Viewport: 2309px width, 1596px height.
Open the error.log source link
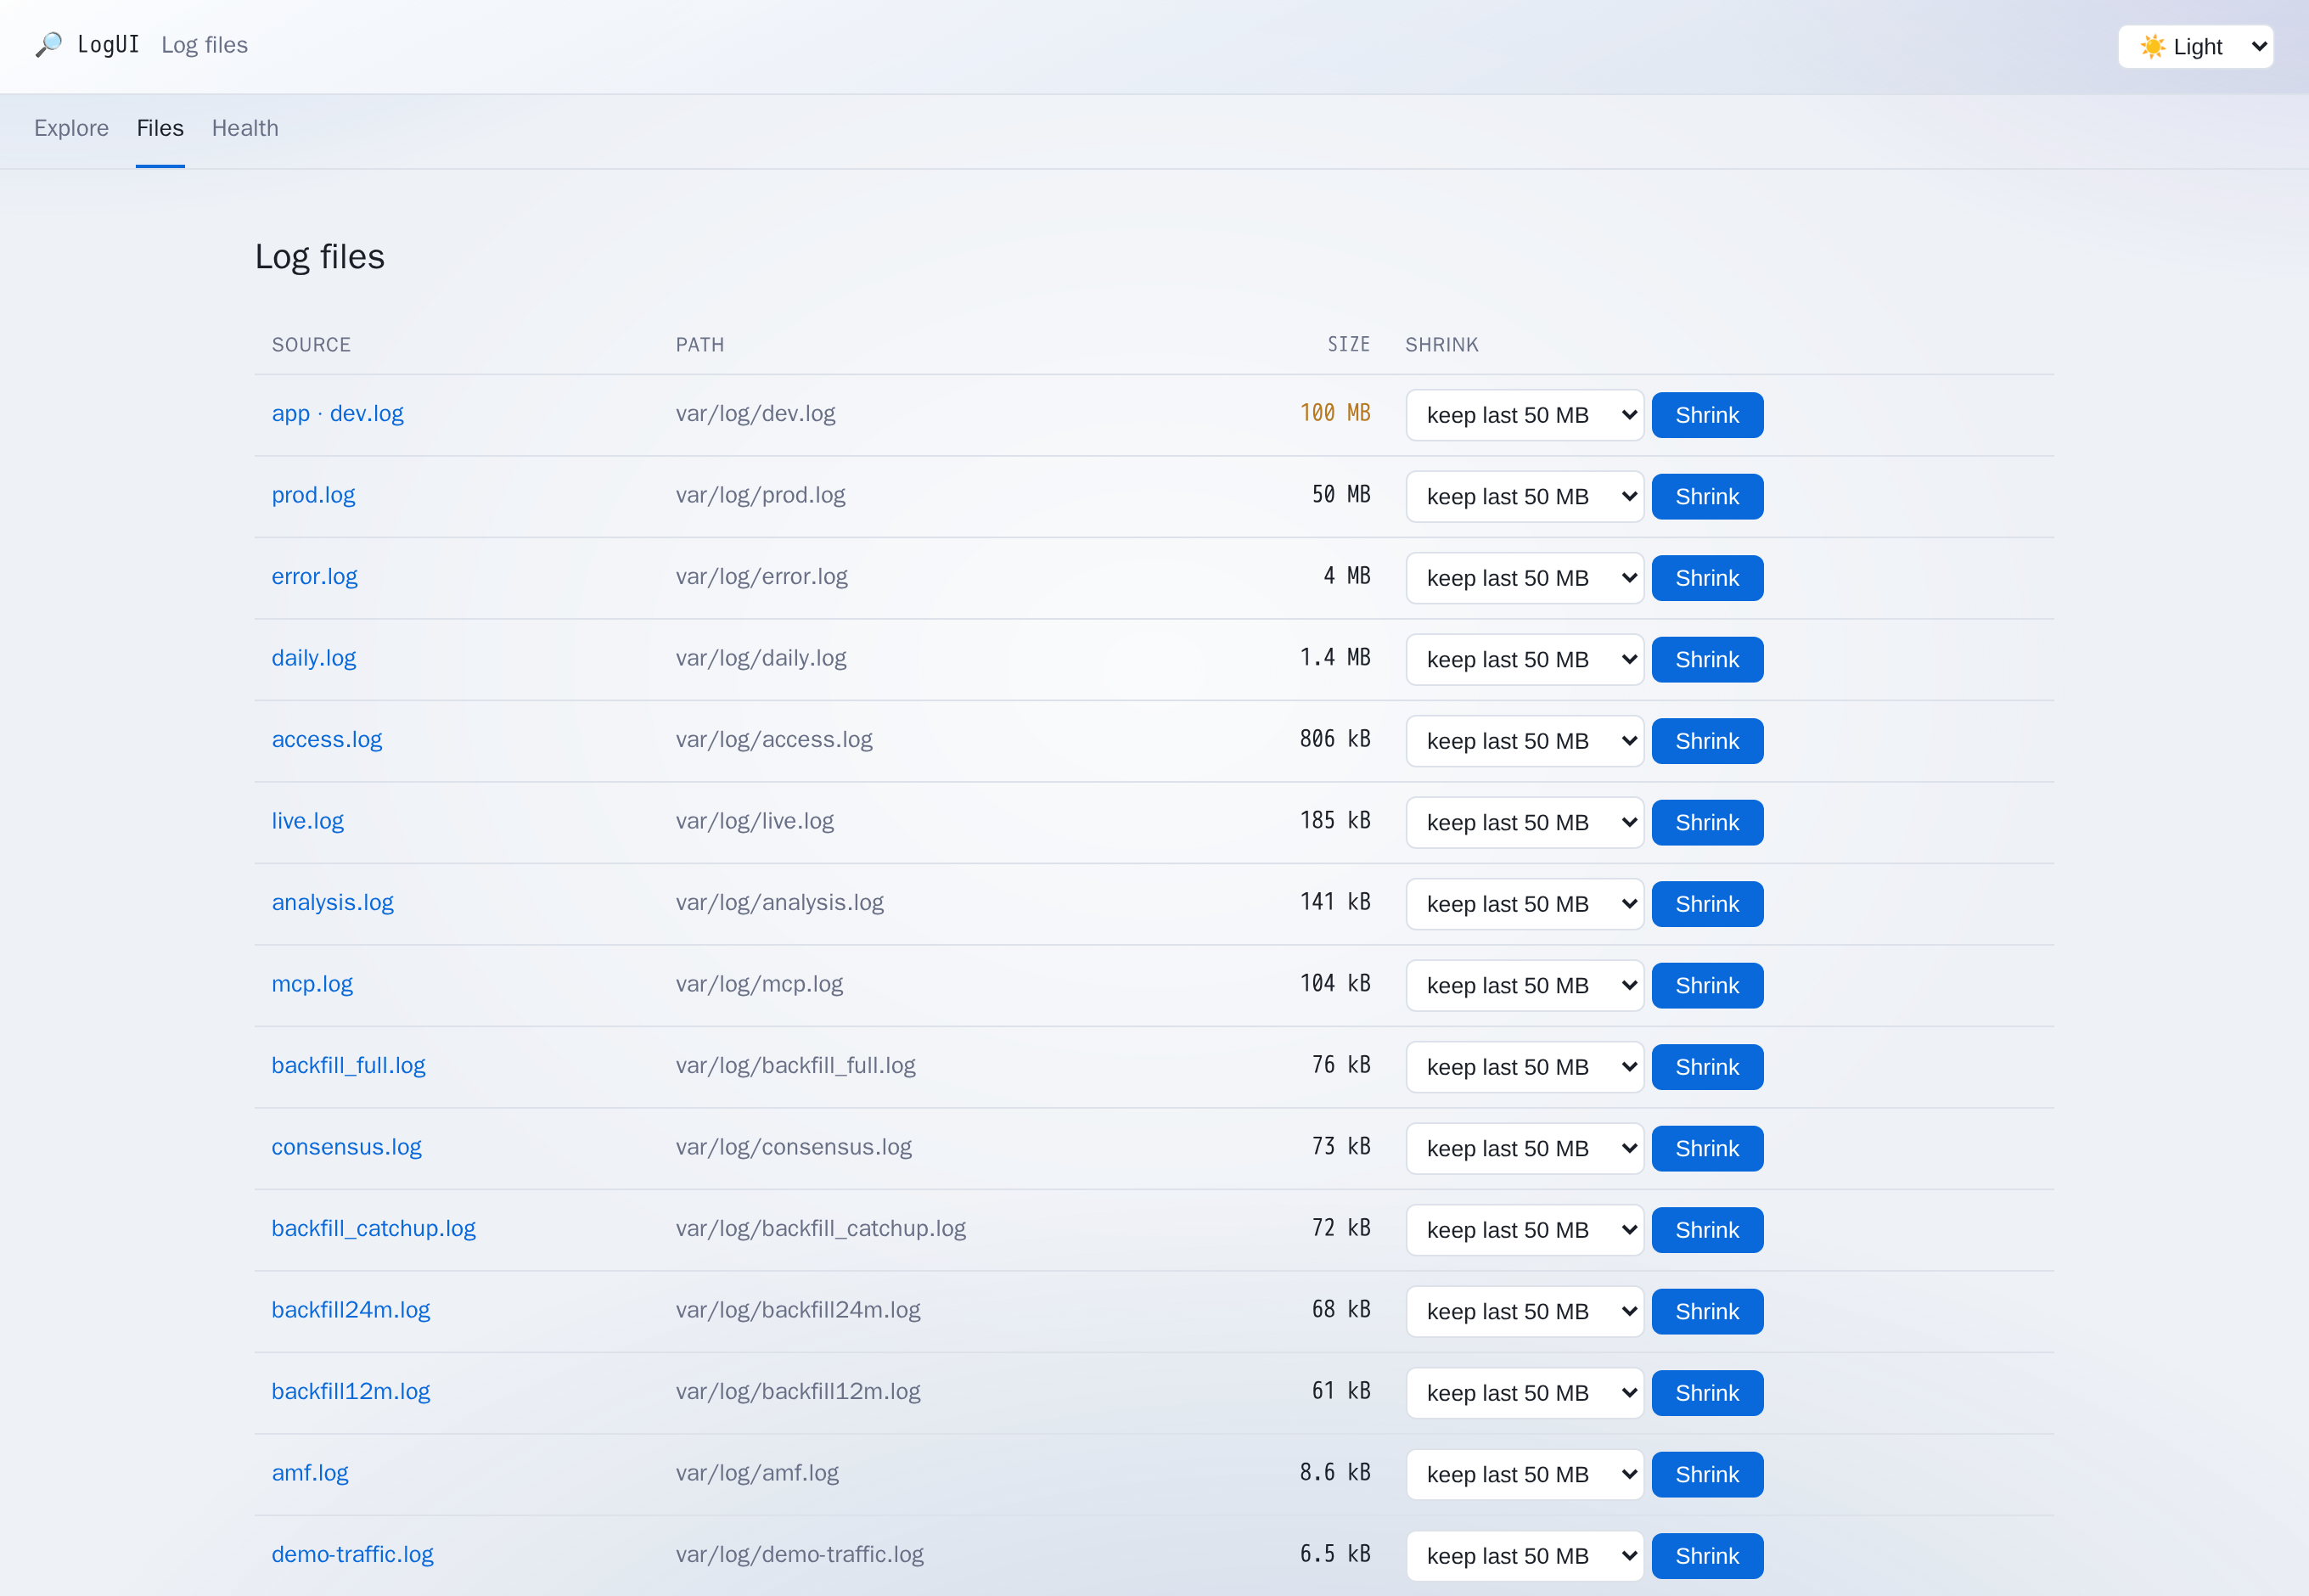click(314, 576)
